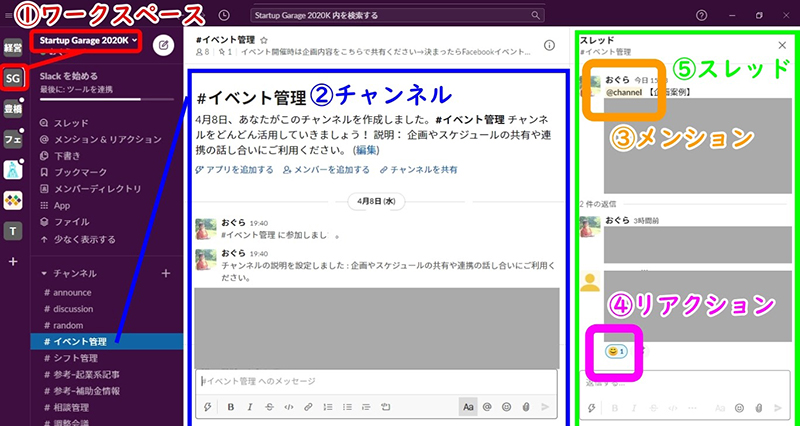Mention someone with @ in channel composer
800x426 pixels.
[x=487, y=407]
